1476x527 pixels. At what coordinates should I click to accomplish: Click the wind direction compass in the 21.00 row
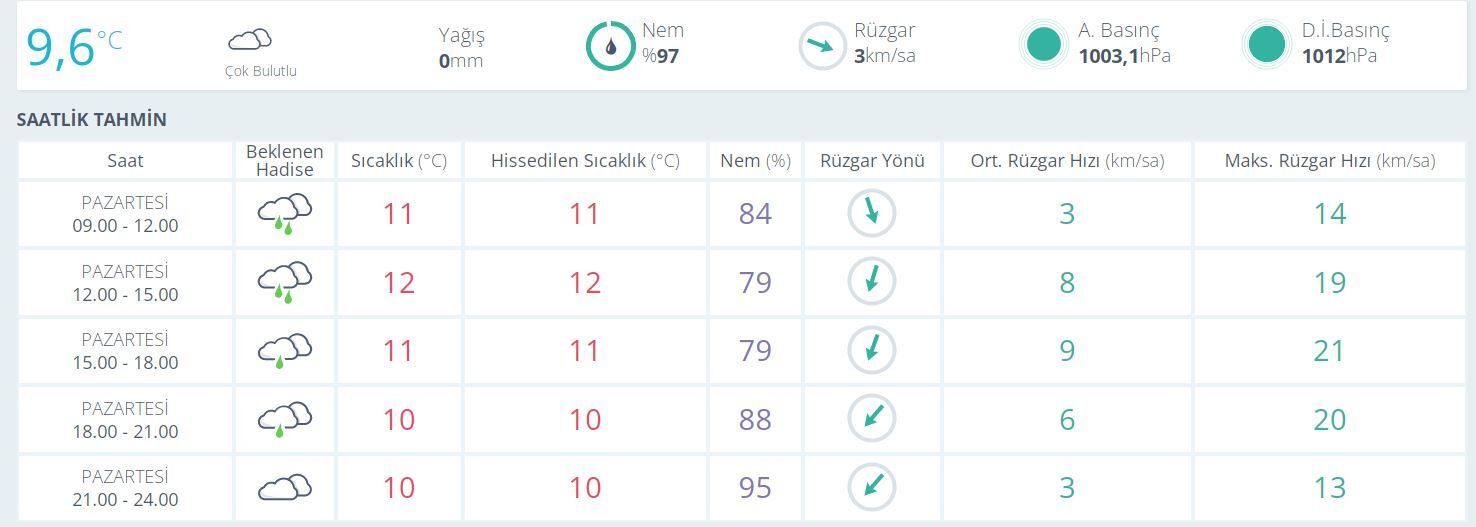point(872,488)
